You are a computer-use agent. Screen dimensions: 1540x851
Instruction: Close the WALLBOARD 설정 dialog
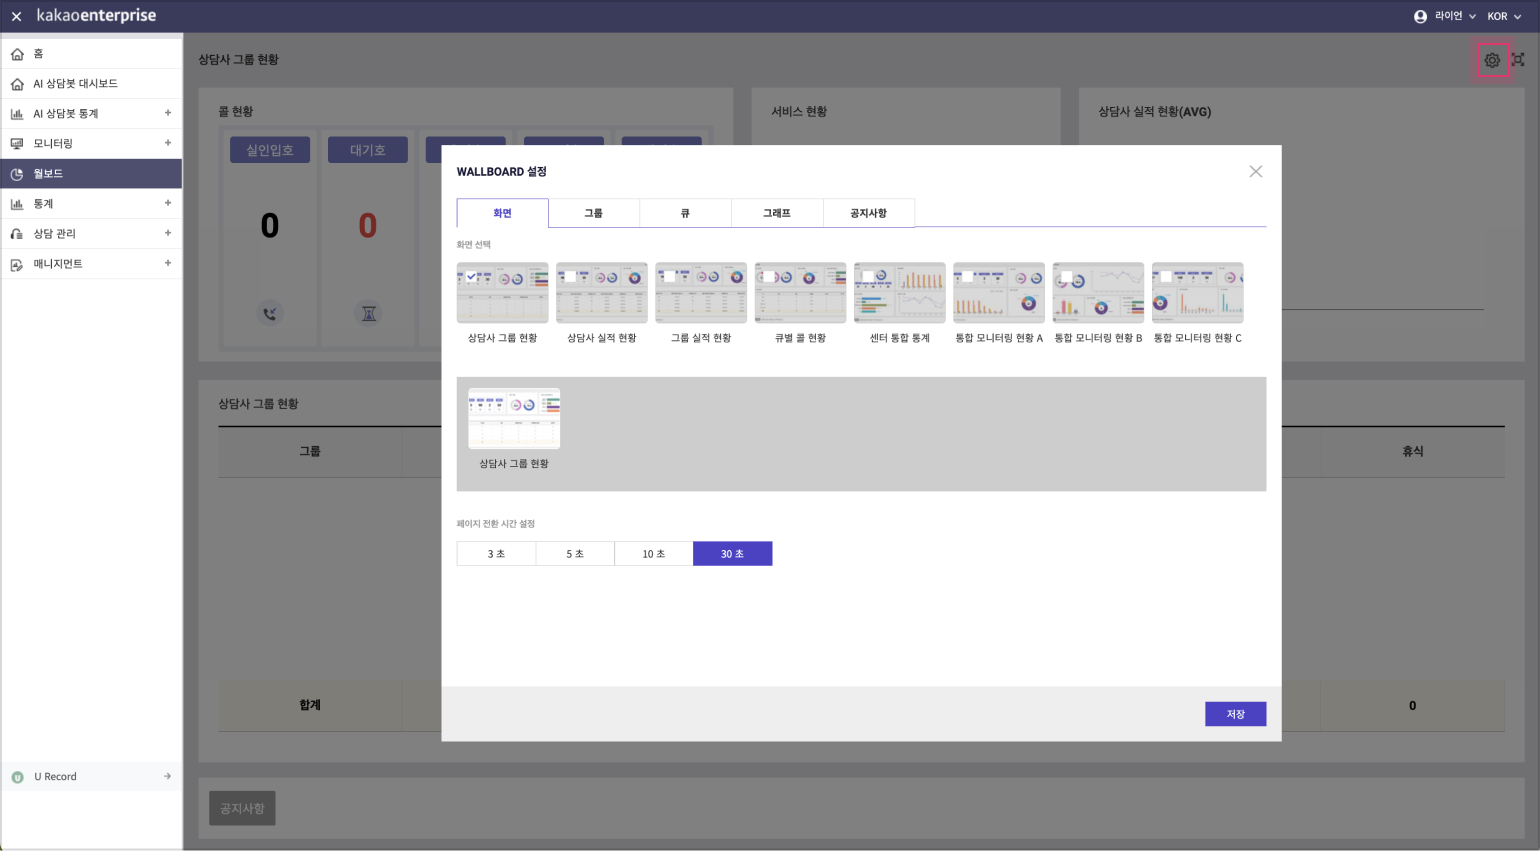coord(1255,172)
